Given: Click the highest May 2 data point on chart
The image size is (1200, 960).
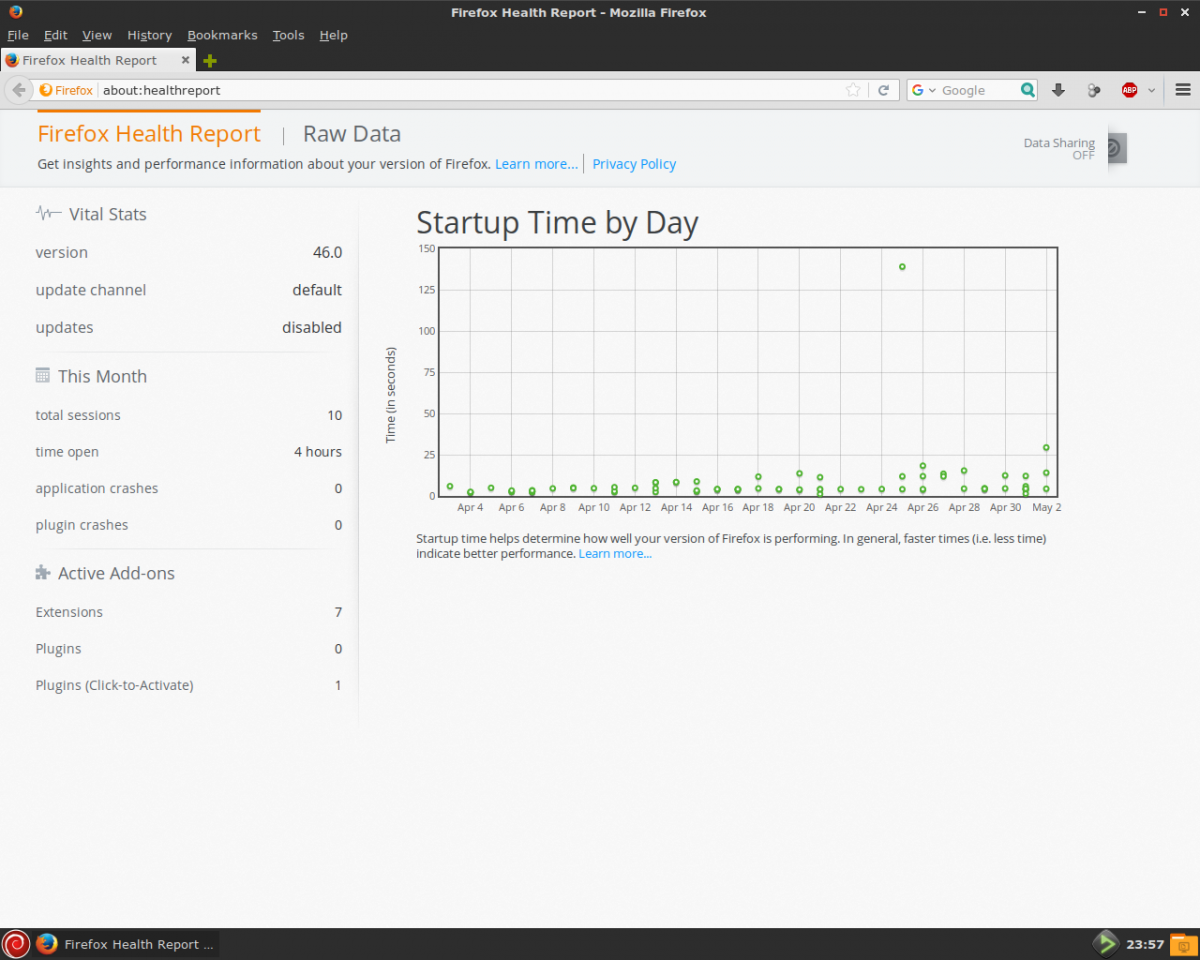Looking at the screenshot, I should (1046, 448).
